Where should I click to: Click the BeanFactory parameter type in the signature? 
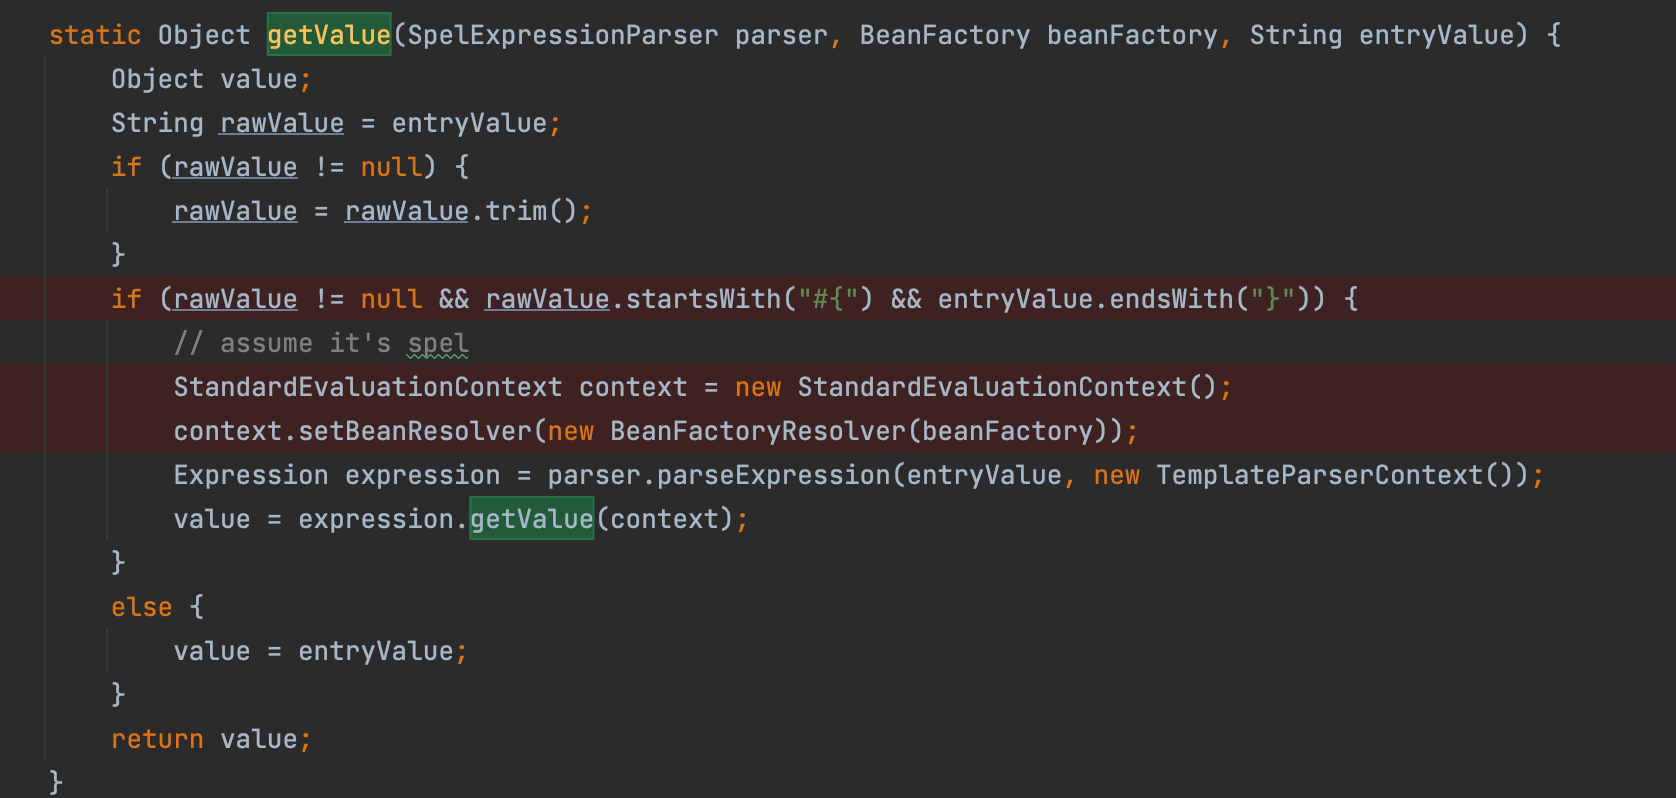pyautogui.click(x=945, y=35)
